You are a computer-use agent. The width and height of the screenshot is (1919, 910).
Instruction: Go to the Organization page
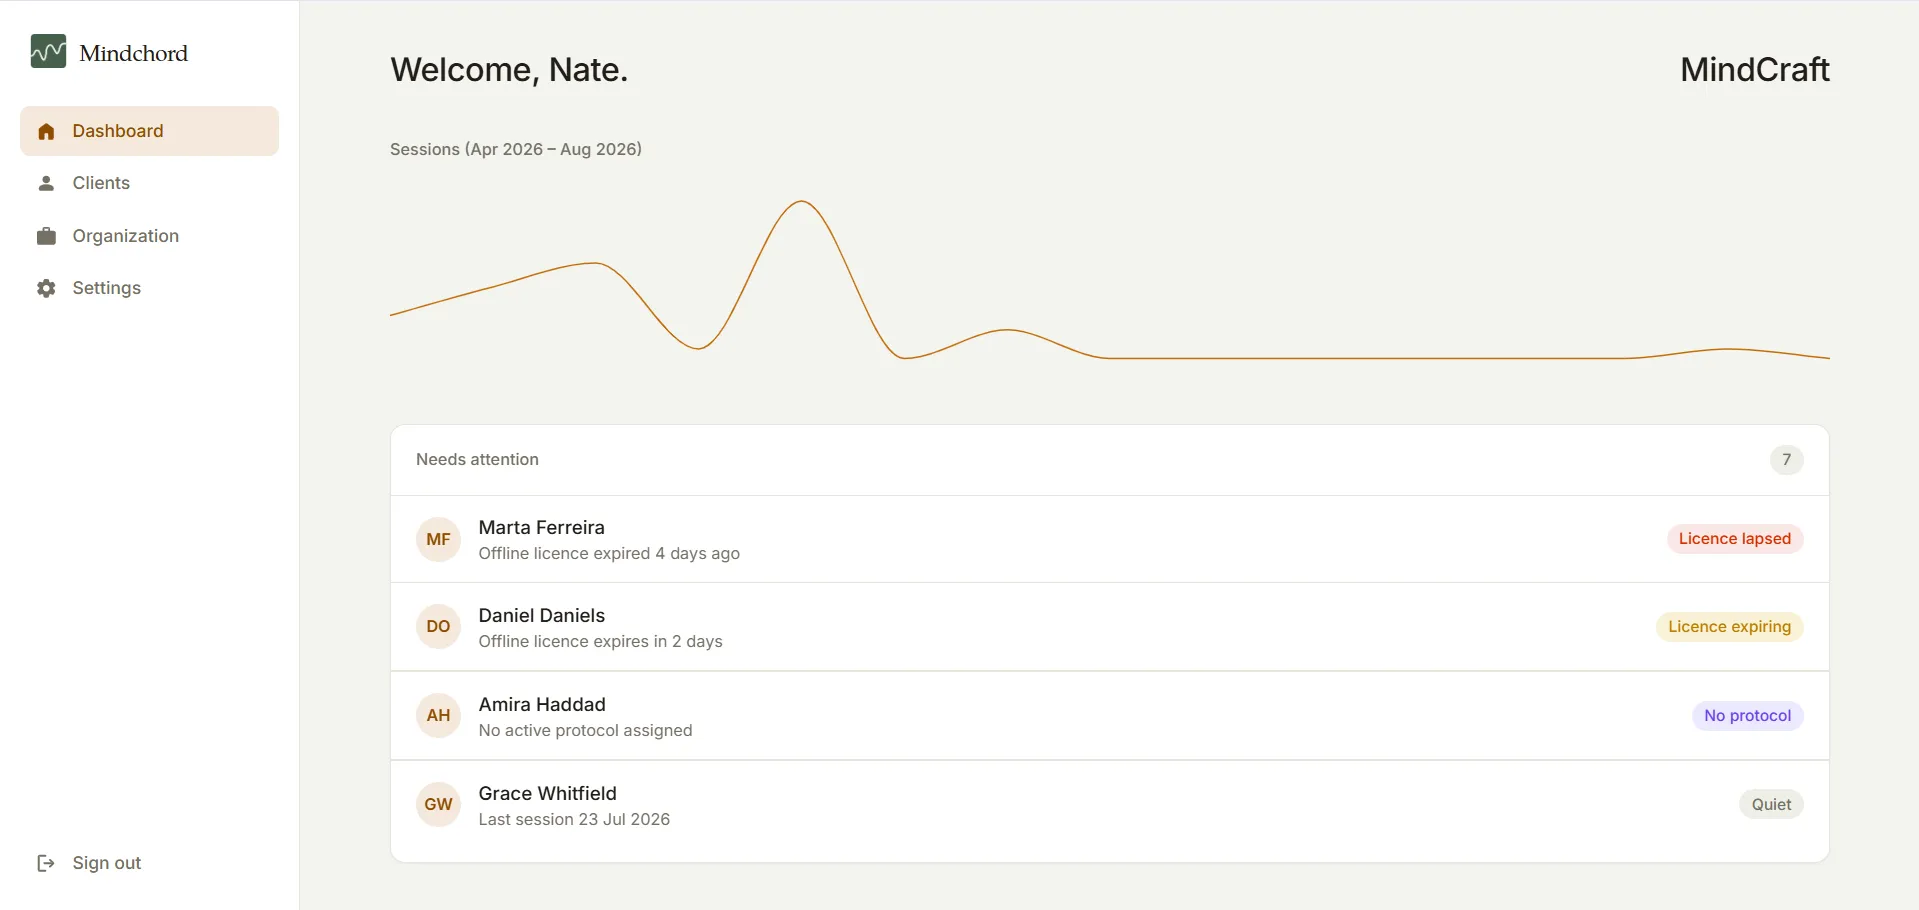[149, 236]
